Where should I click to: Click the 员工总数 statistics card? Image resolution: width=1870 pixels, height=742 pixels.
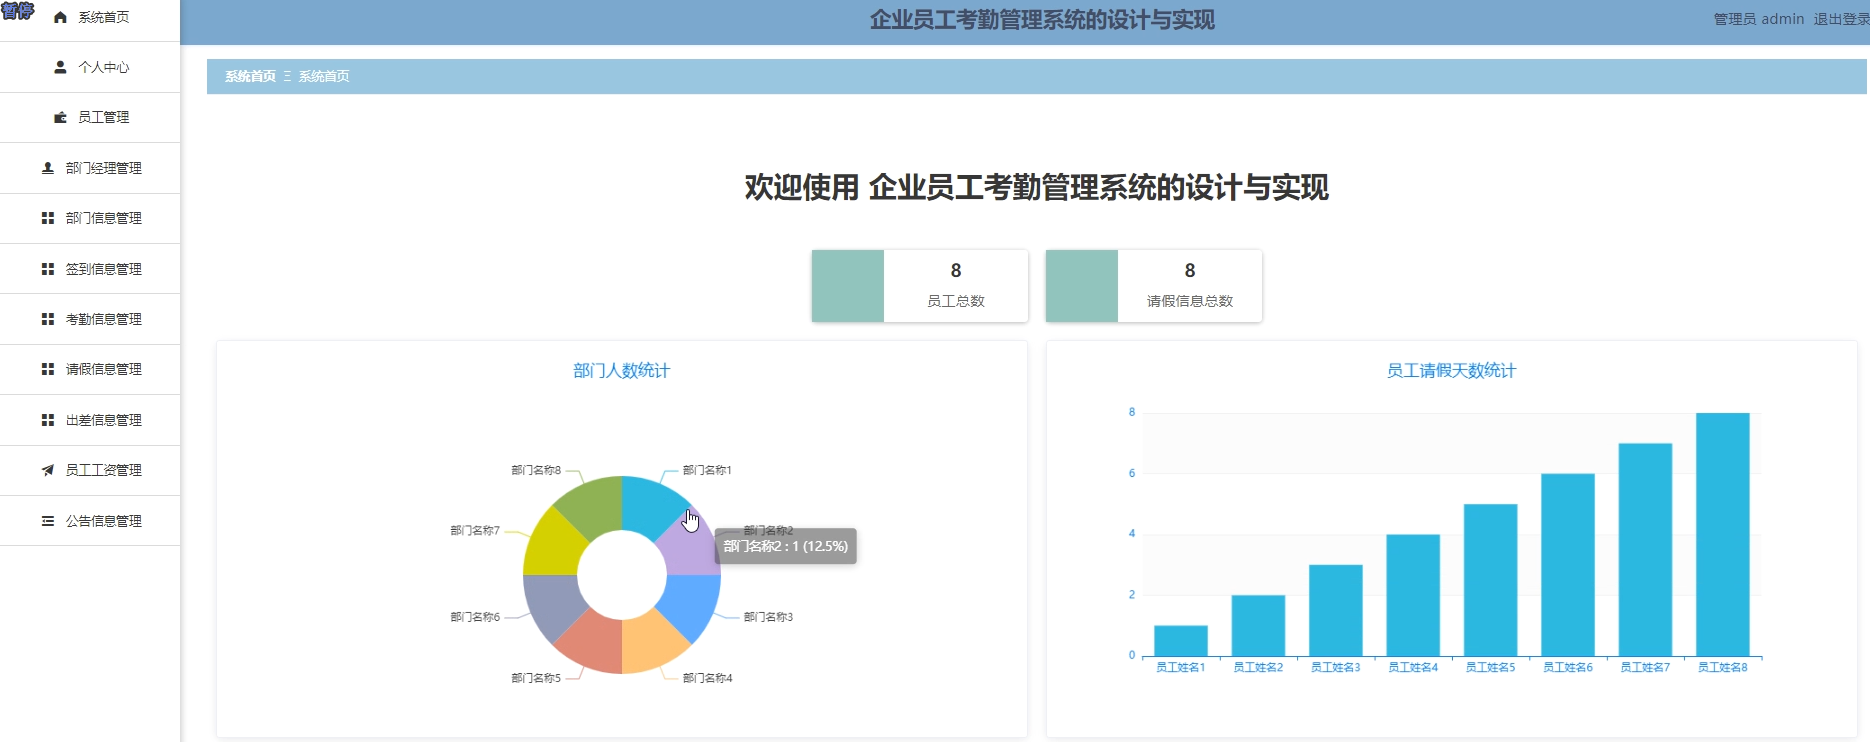920,286
